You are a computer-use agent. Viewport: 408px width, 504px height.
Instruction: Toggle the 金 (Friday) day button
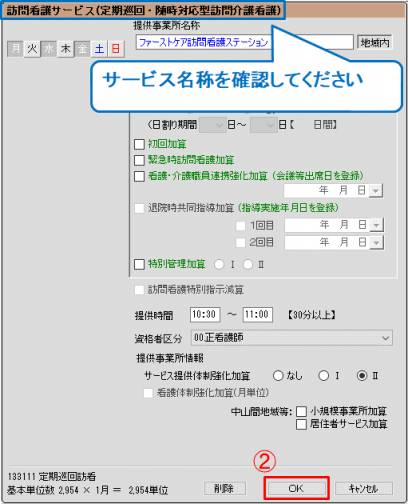pos(82,49)
